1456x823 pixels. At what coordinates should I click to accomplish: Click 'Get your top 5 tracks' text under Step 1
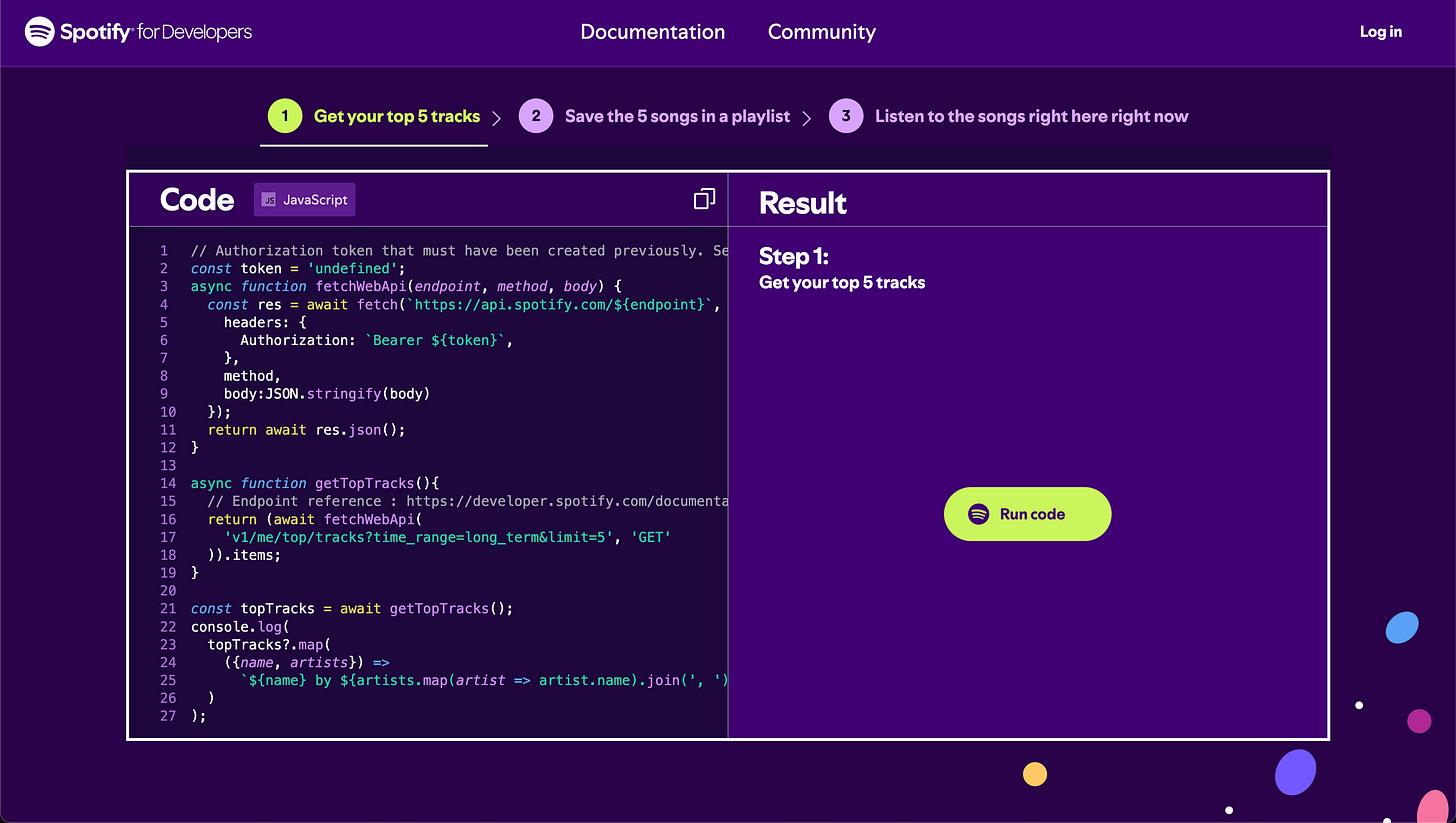[842, 282]
